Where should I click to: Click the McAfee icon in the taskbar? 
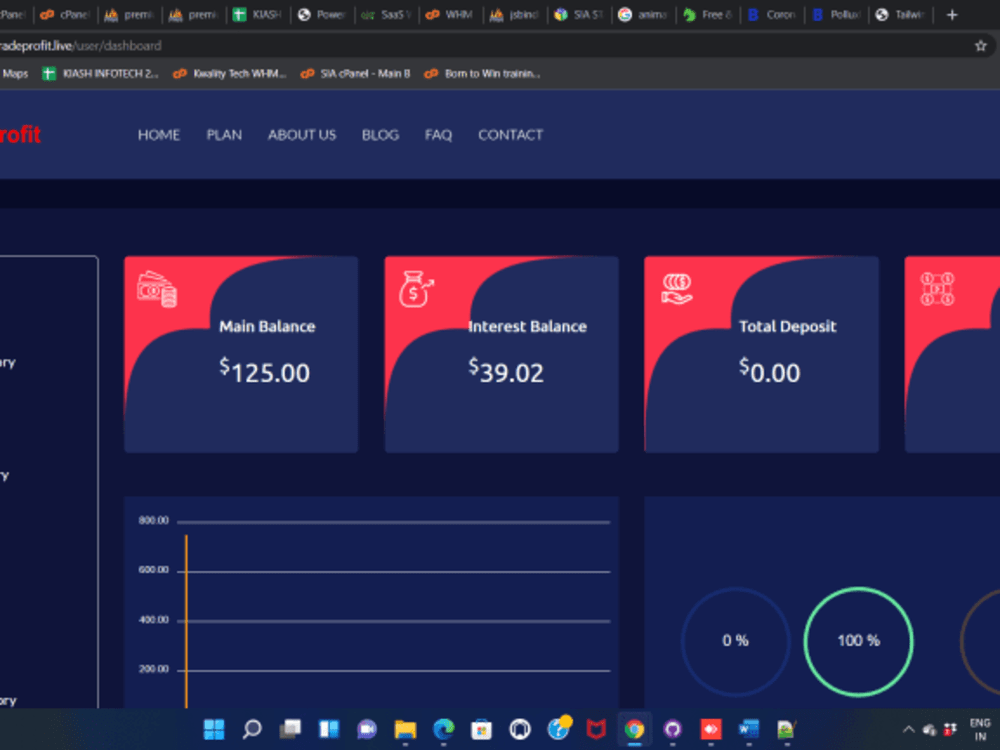595,731
